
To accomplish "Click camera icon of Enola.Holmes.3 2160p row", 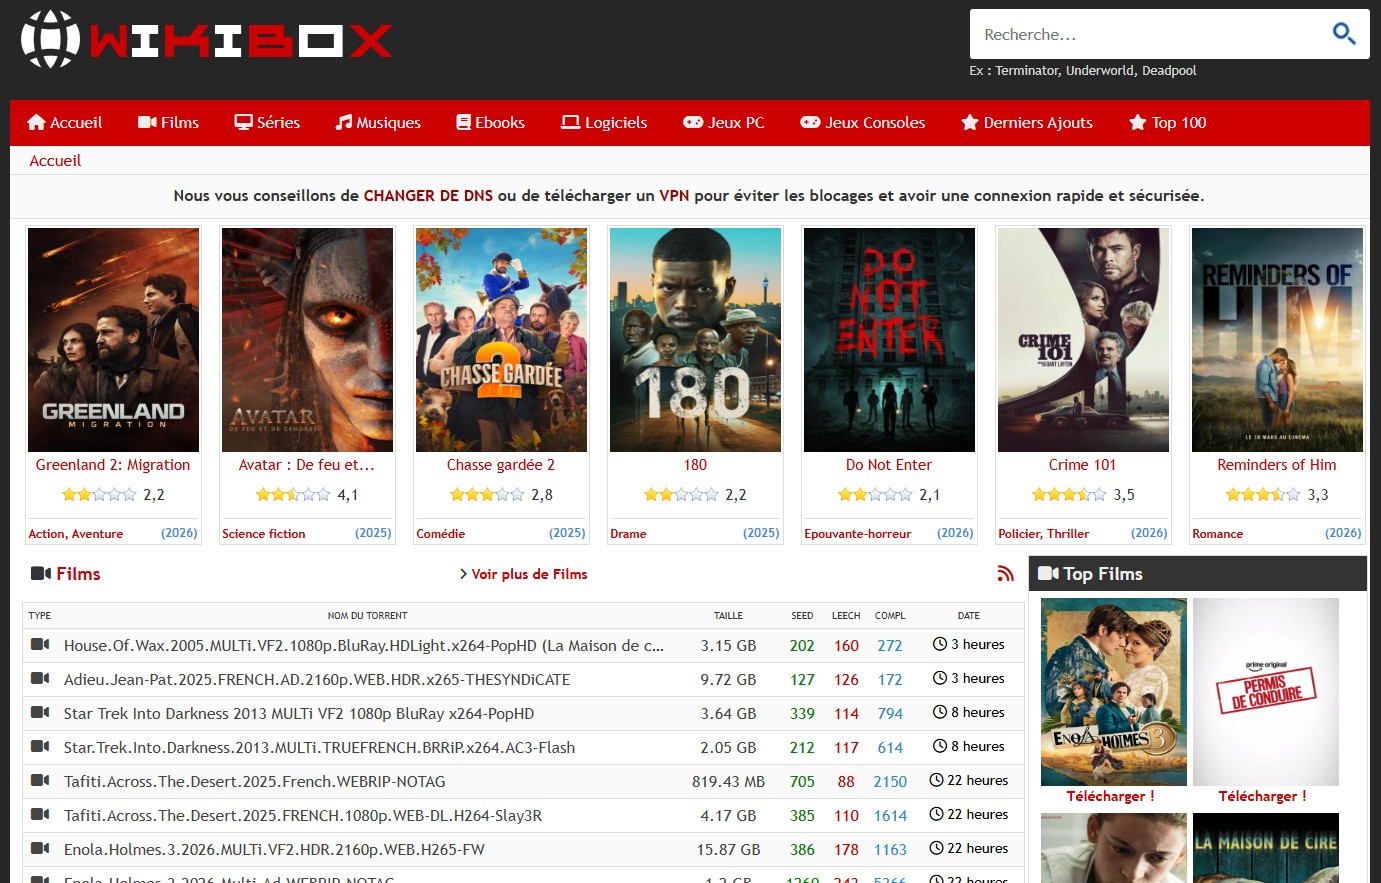I will coord(40,849).
